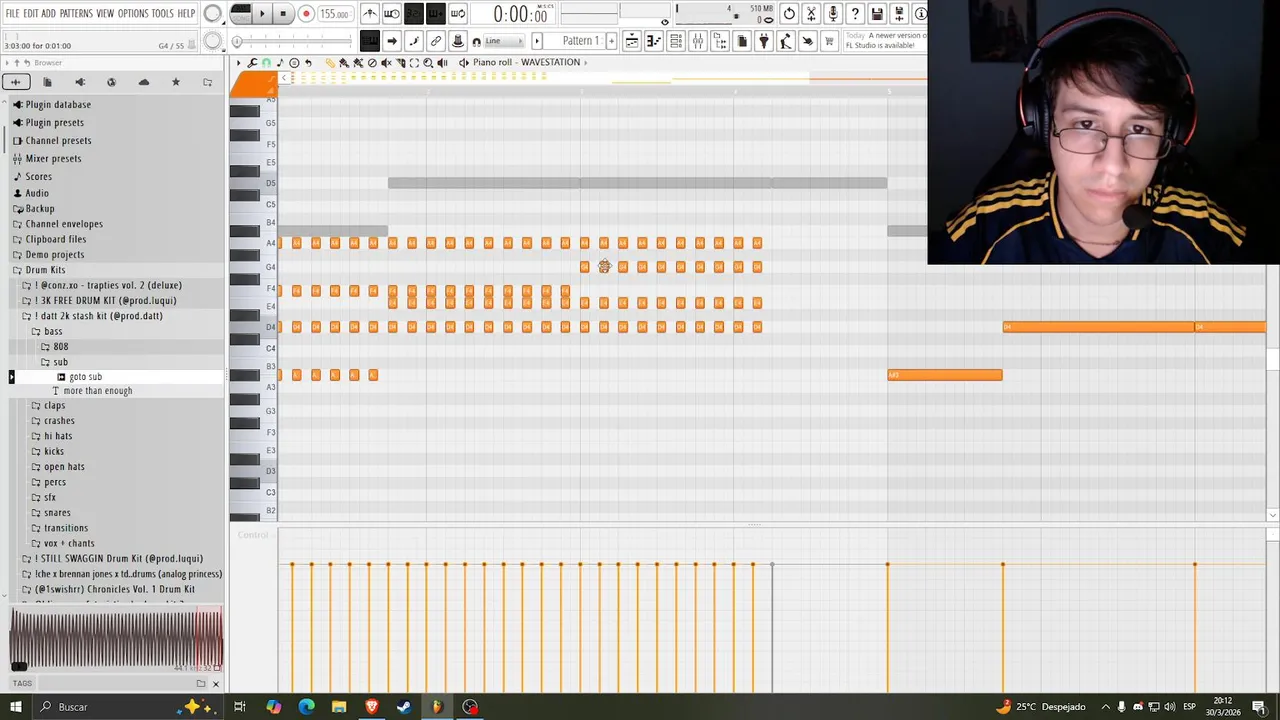
Task: Save project with floppy disk icon
Action: click(877, 14)
